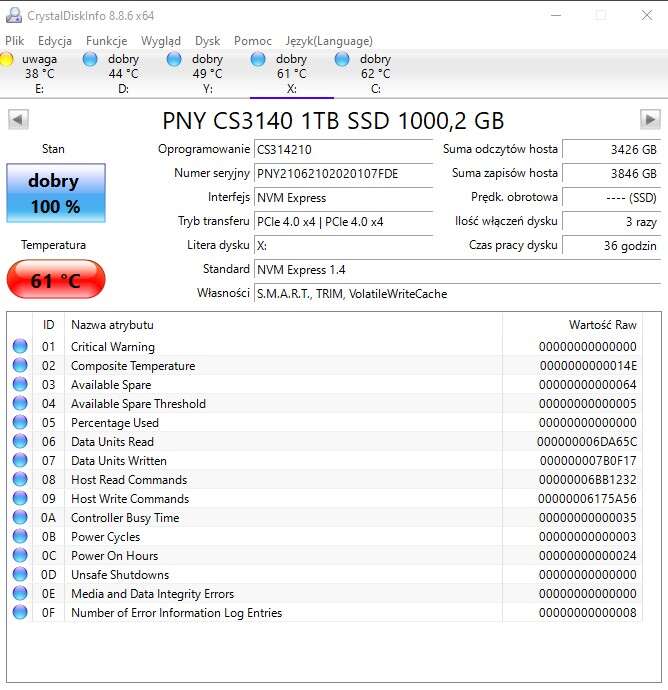Open the Funkcje menu
Viewport: 668px width, 690px height.
(106, 41)
